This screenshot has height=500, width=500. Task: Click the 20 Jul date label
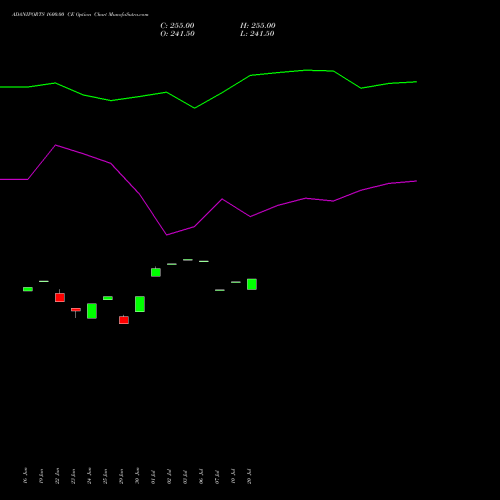(249, 476)
